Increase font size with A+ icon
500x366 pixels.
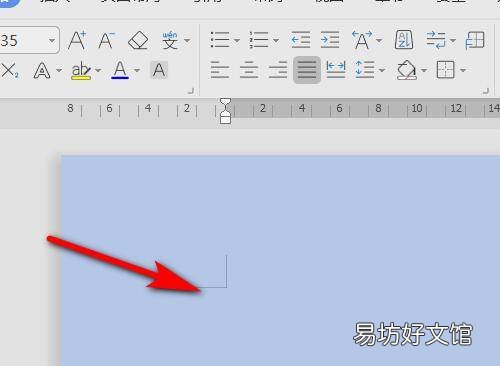[77, 40]
